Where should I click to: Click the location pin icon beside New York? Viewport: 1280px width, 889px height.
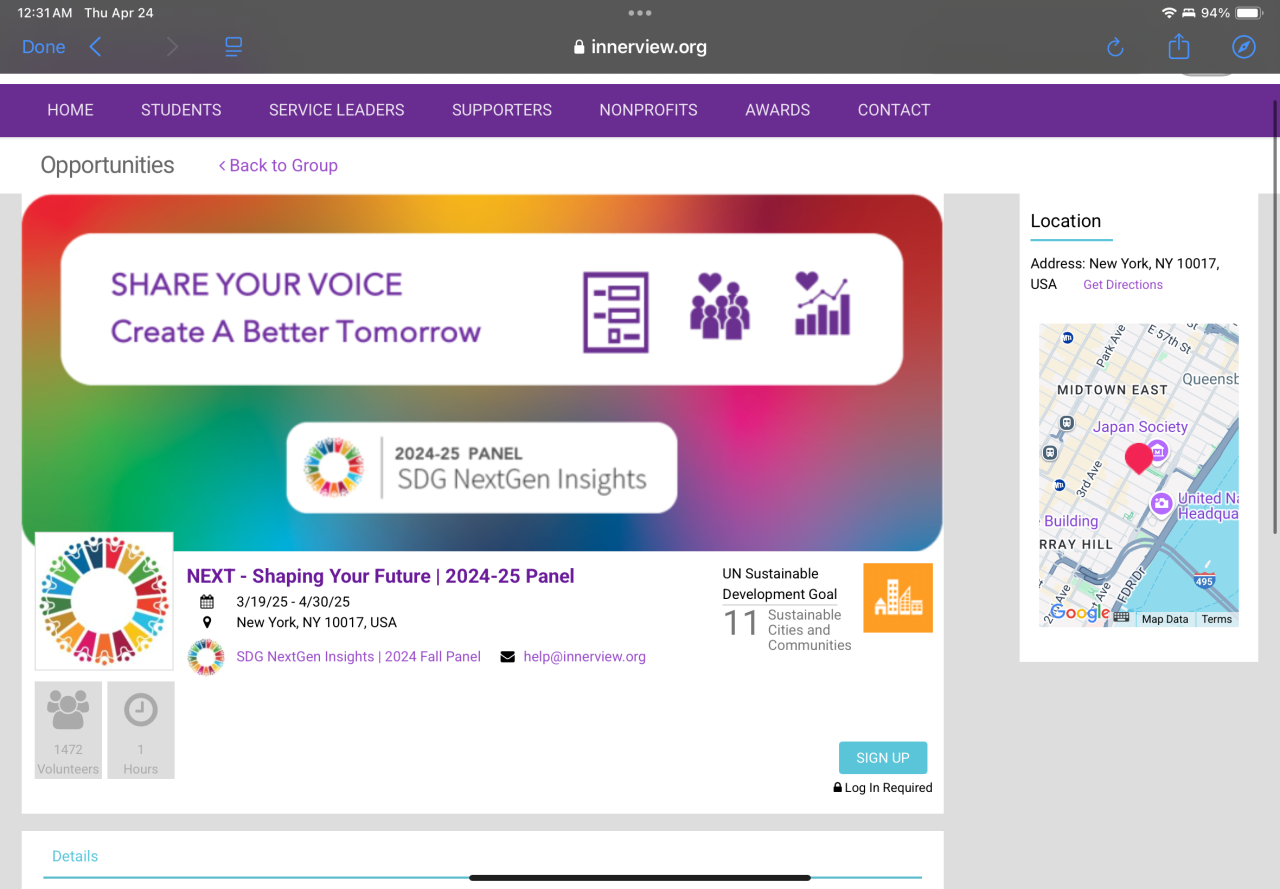(207, 622)
